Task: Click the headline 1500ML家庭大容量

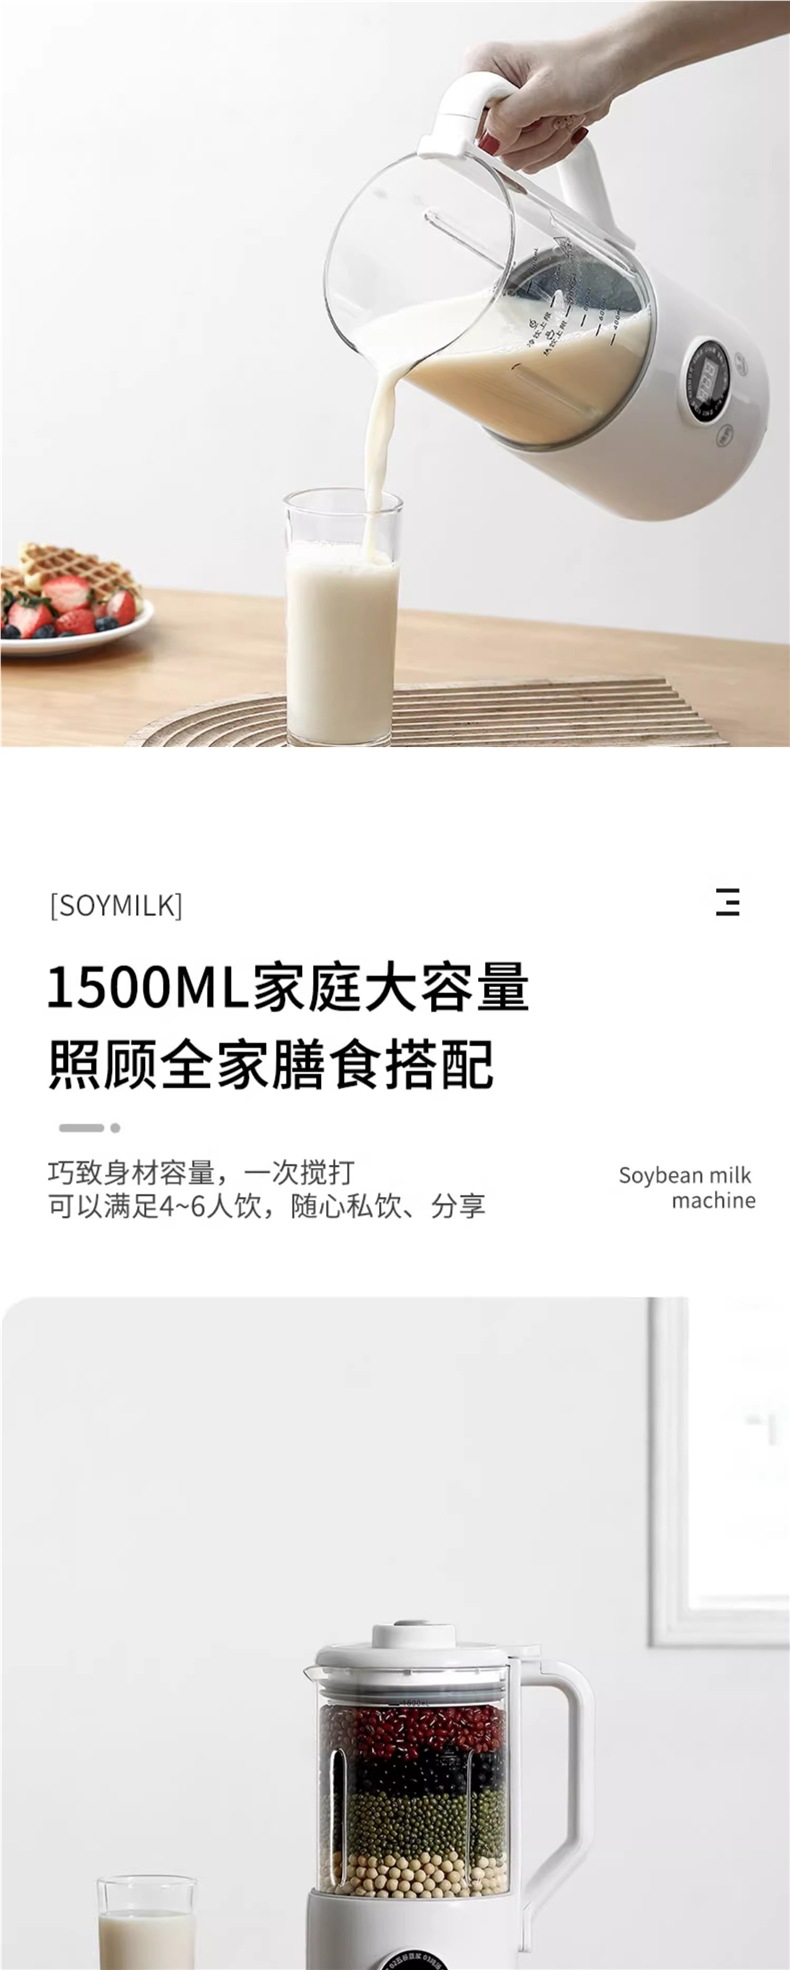Action: (x=288, y=986)
